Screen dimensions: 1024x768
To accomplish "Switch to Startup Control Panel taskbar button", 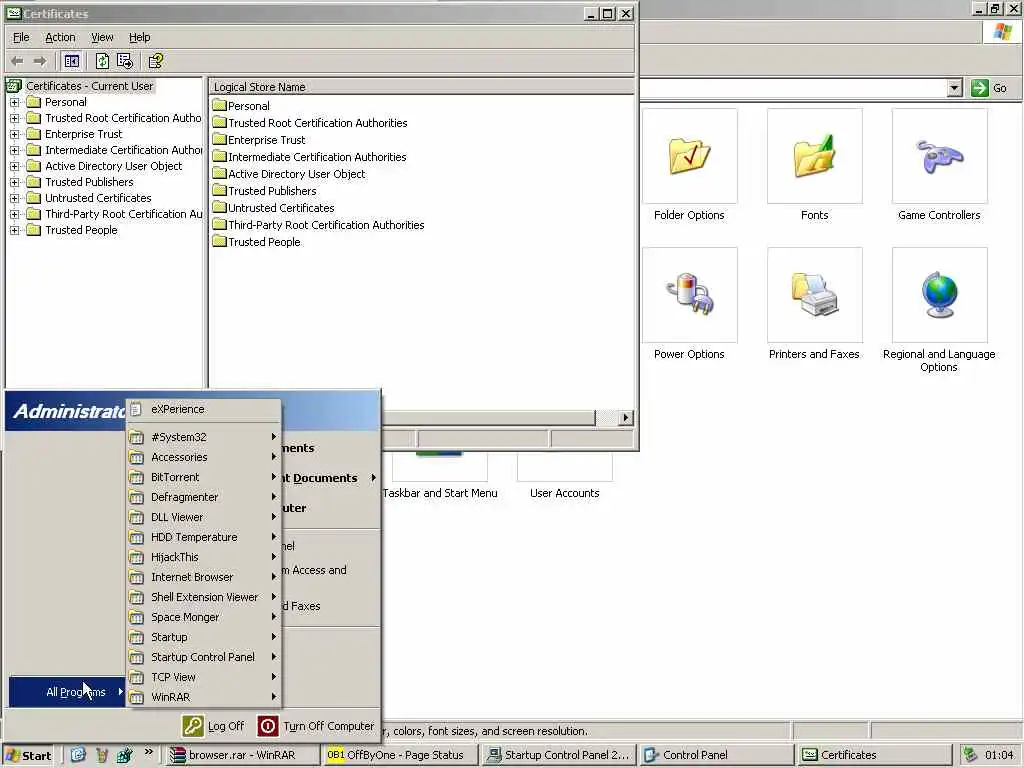I will coord(560,755).
